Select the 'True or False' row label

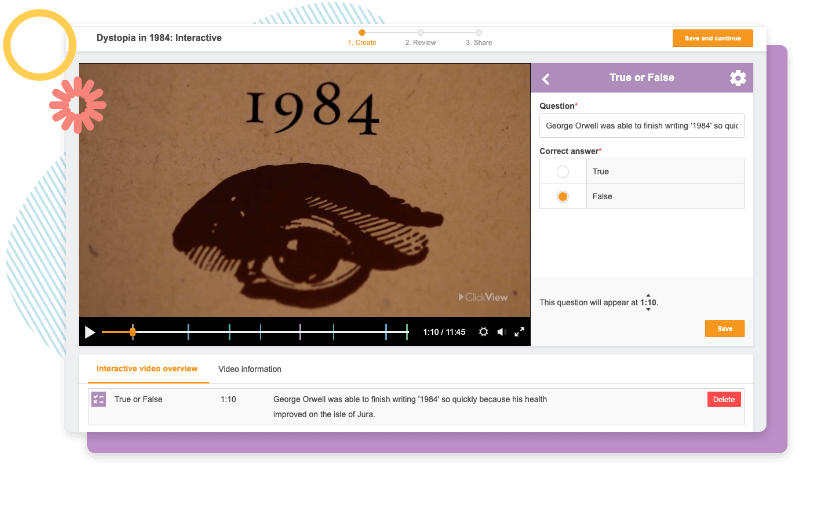(x=138, y=399)
